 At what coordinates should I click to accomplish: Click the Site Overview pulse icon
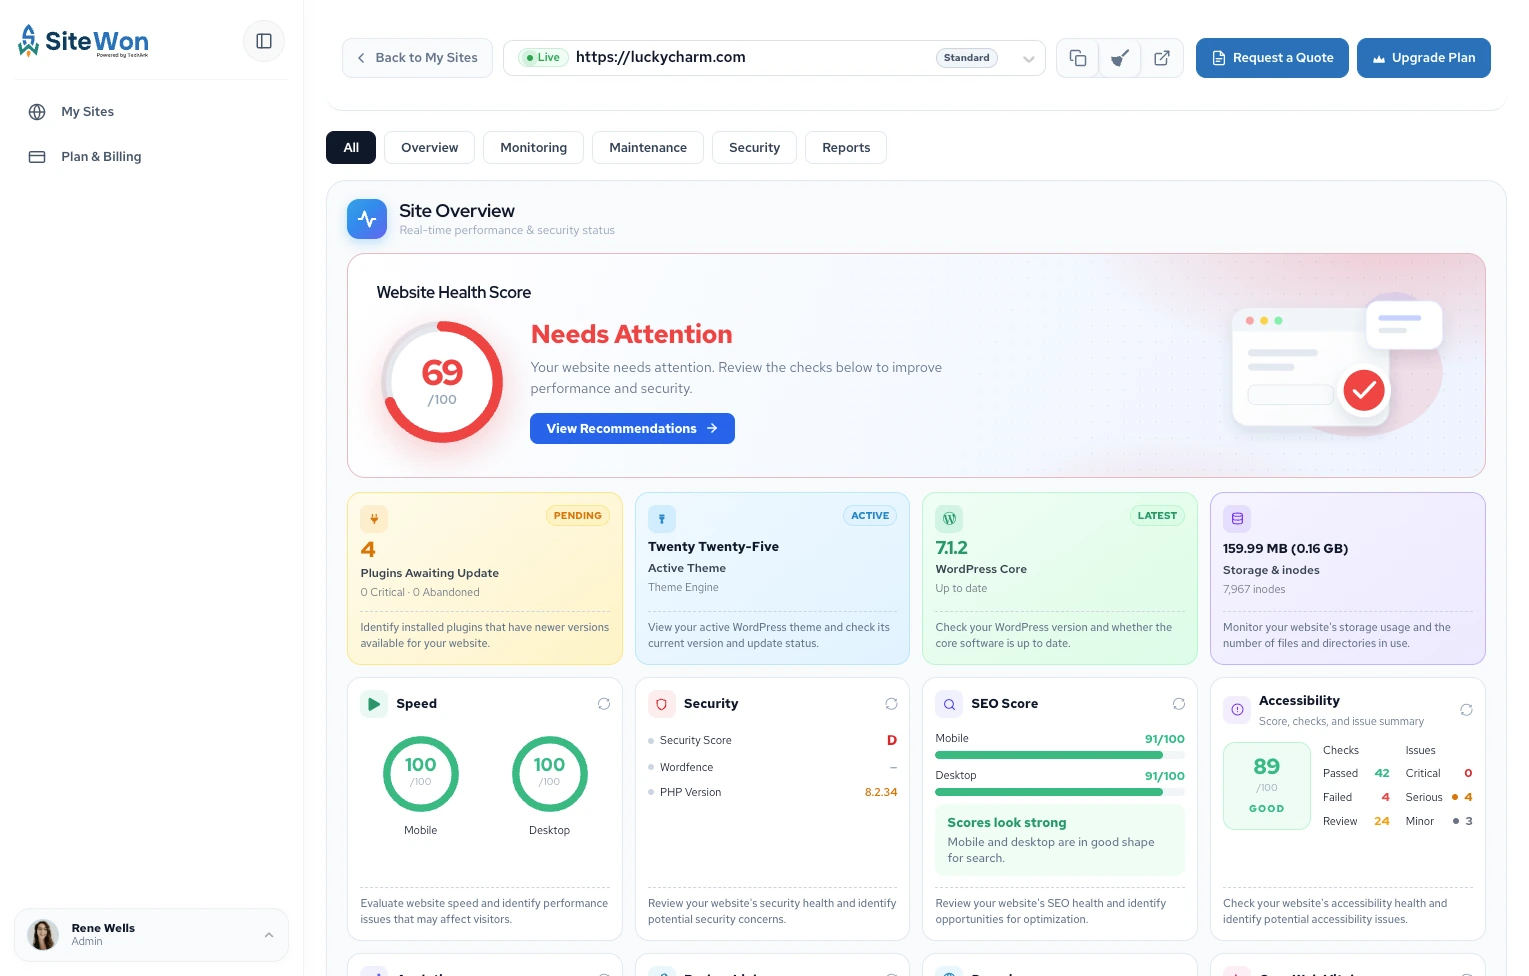(x=367, y=219)
